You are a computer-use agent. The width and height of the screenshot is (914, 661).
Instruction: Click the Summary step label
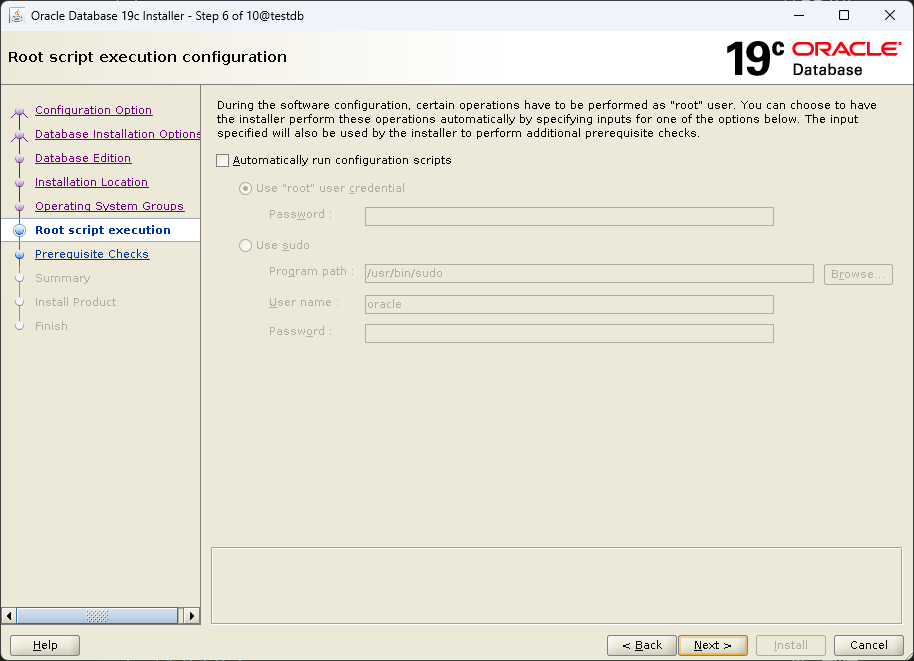[62, 278]
